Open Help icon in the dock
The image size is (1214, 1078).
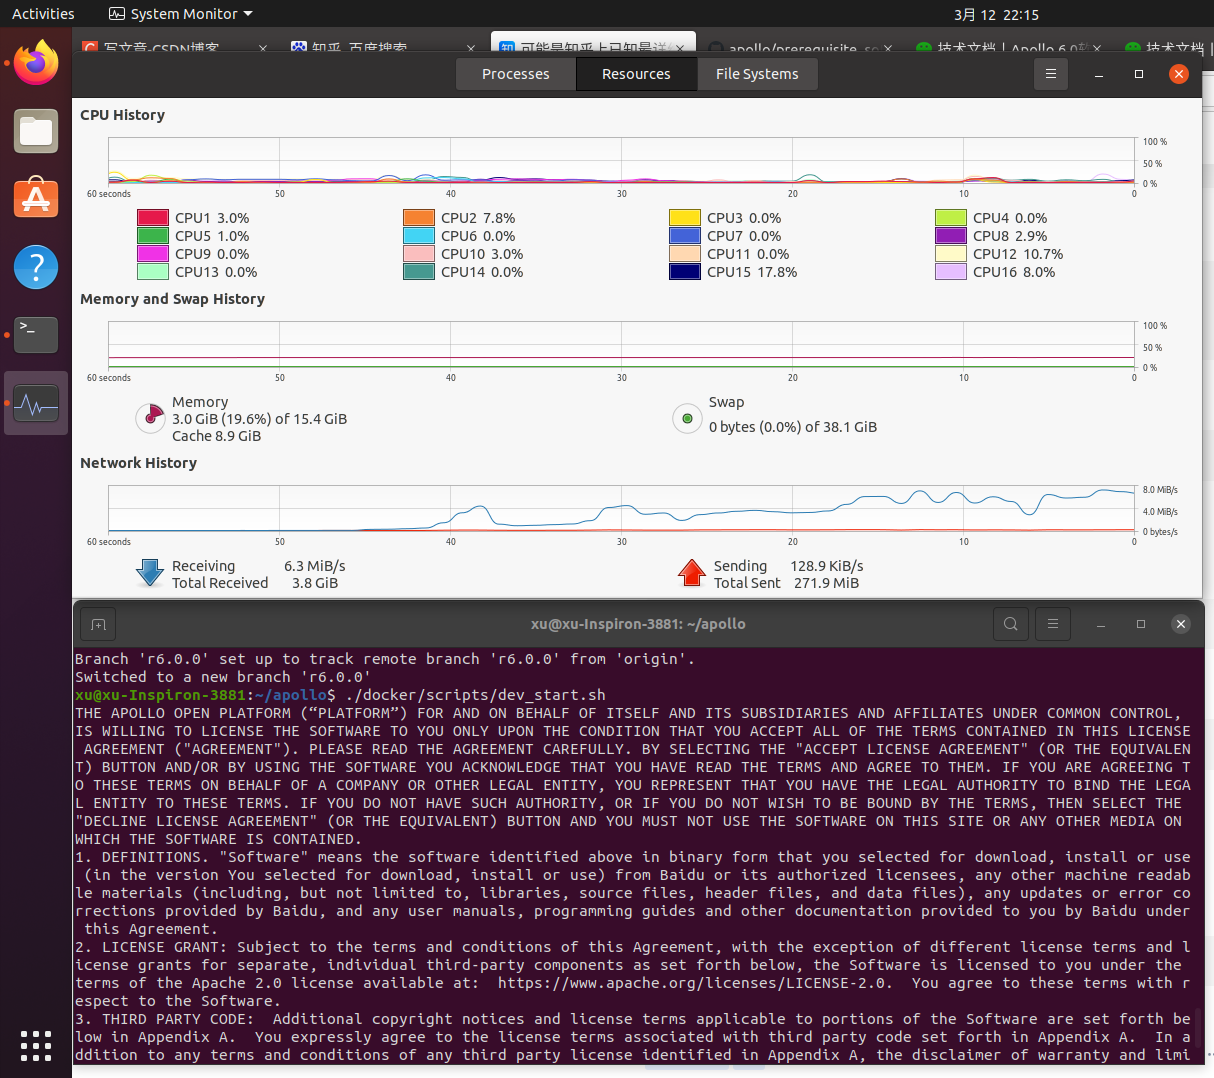tap(36, 267)
